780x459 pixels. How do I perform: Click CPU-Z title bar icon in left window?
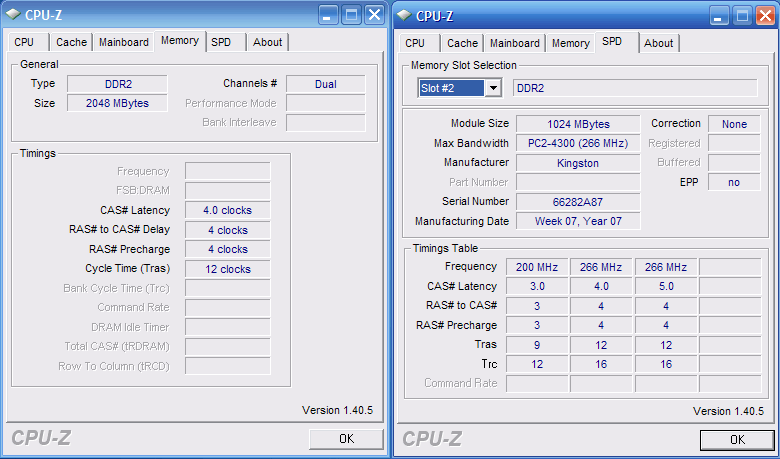point(13,15)
